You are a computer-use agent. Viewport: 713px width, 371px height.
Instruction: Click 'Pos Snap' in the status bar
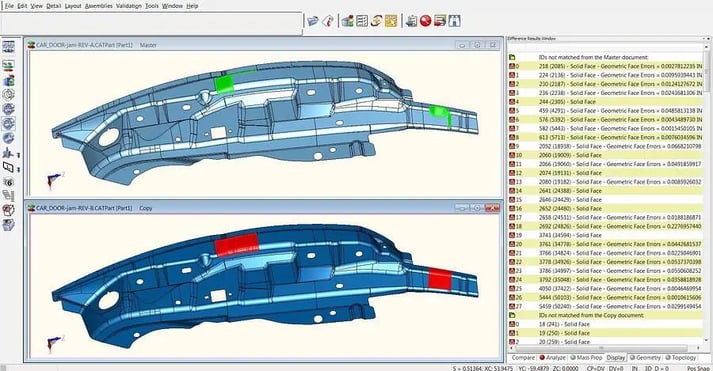tap(698, 368)
